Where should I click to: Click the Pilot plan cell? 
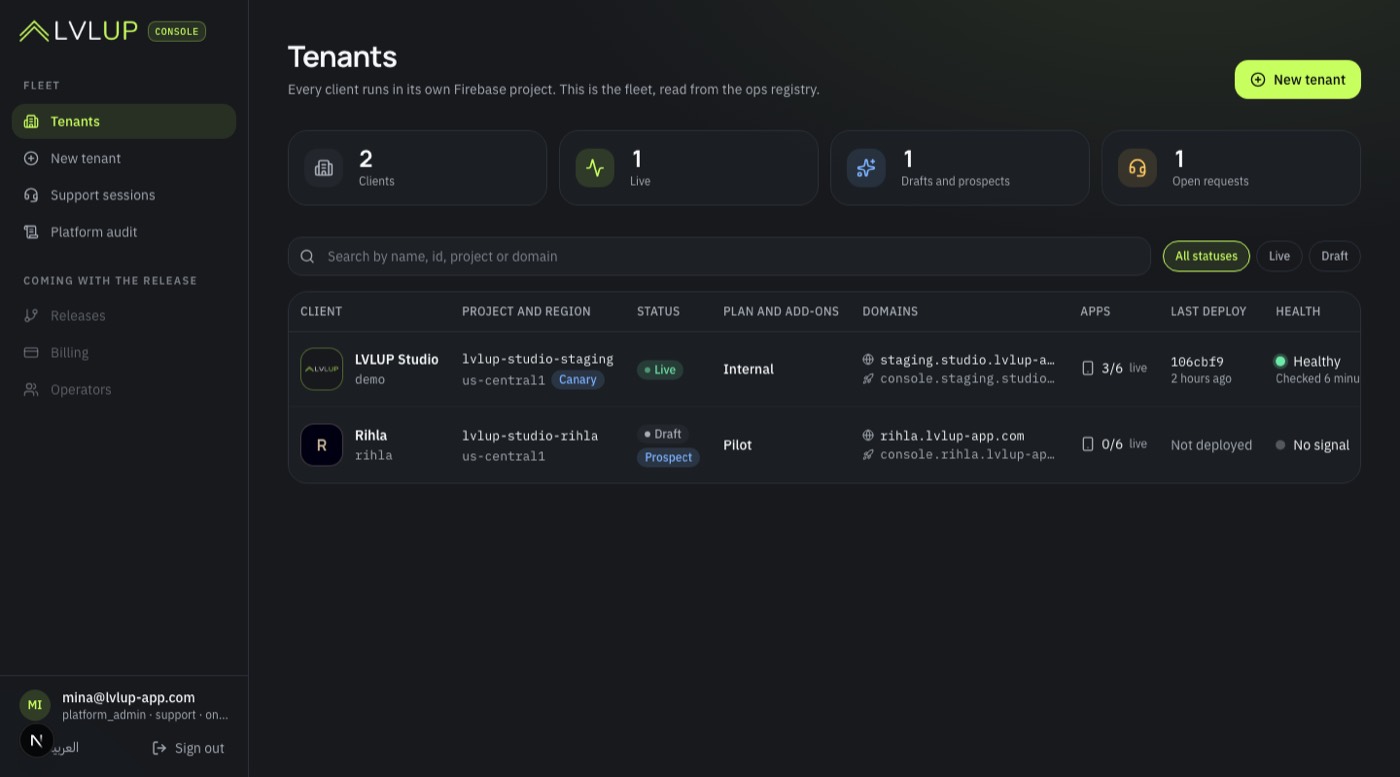click(x=738, y=445)
